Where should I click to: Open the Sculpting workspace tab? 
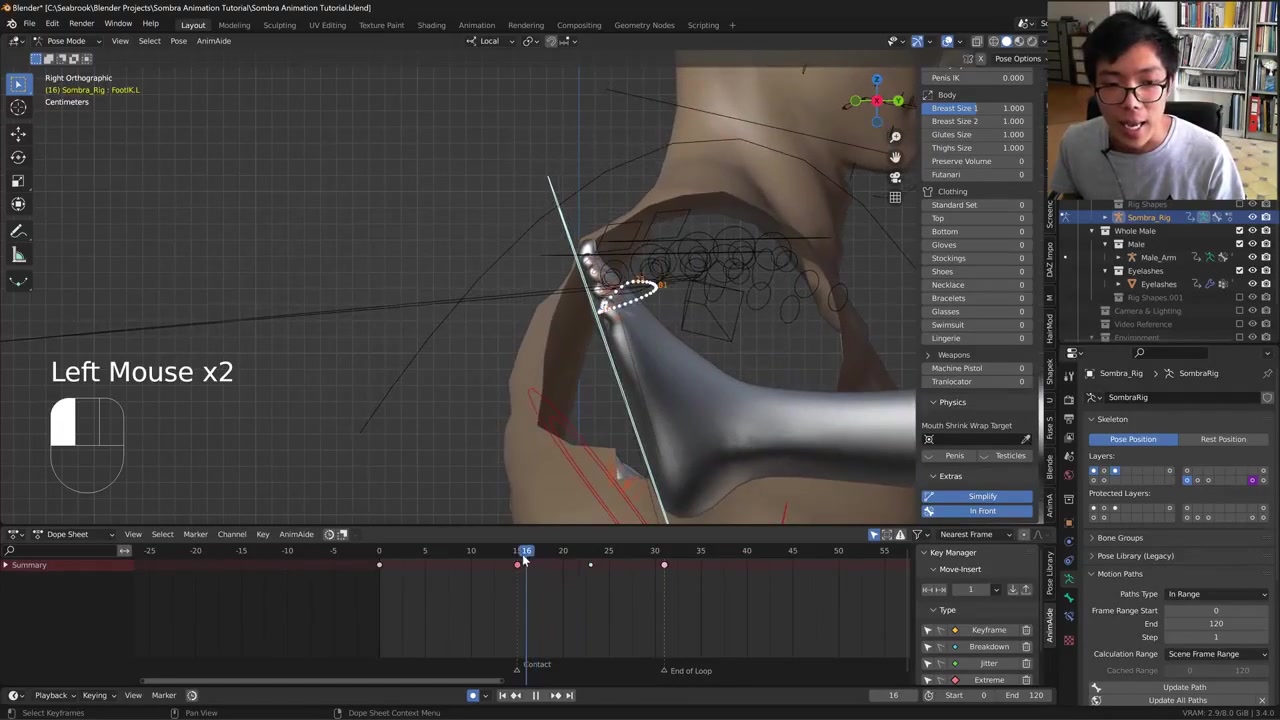coord(279,25)
